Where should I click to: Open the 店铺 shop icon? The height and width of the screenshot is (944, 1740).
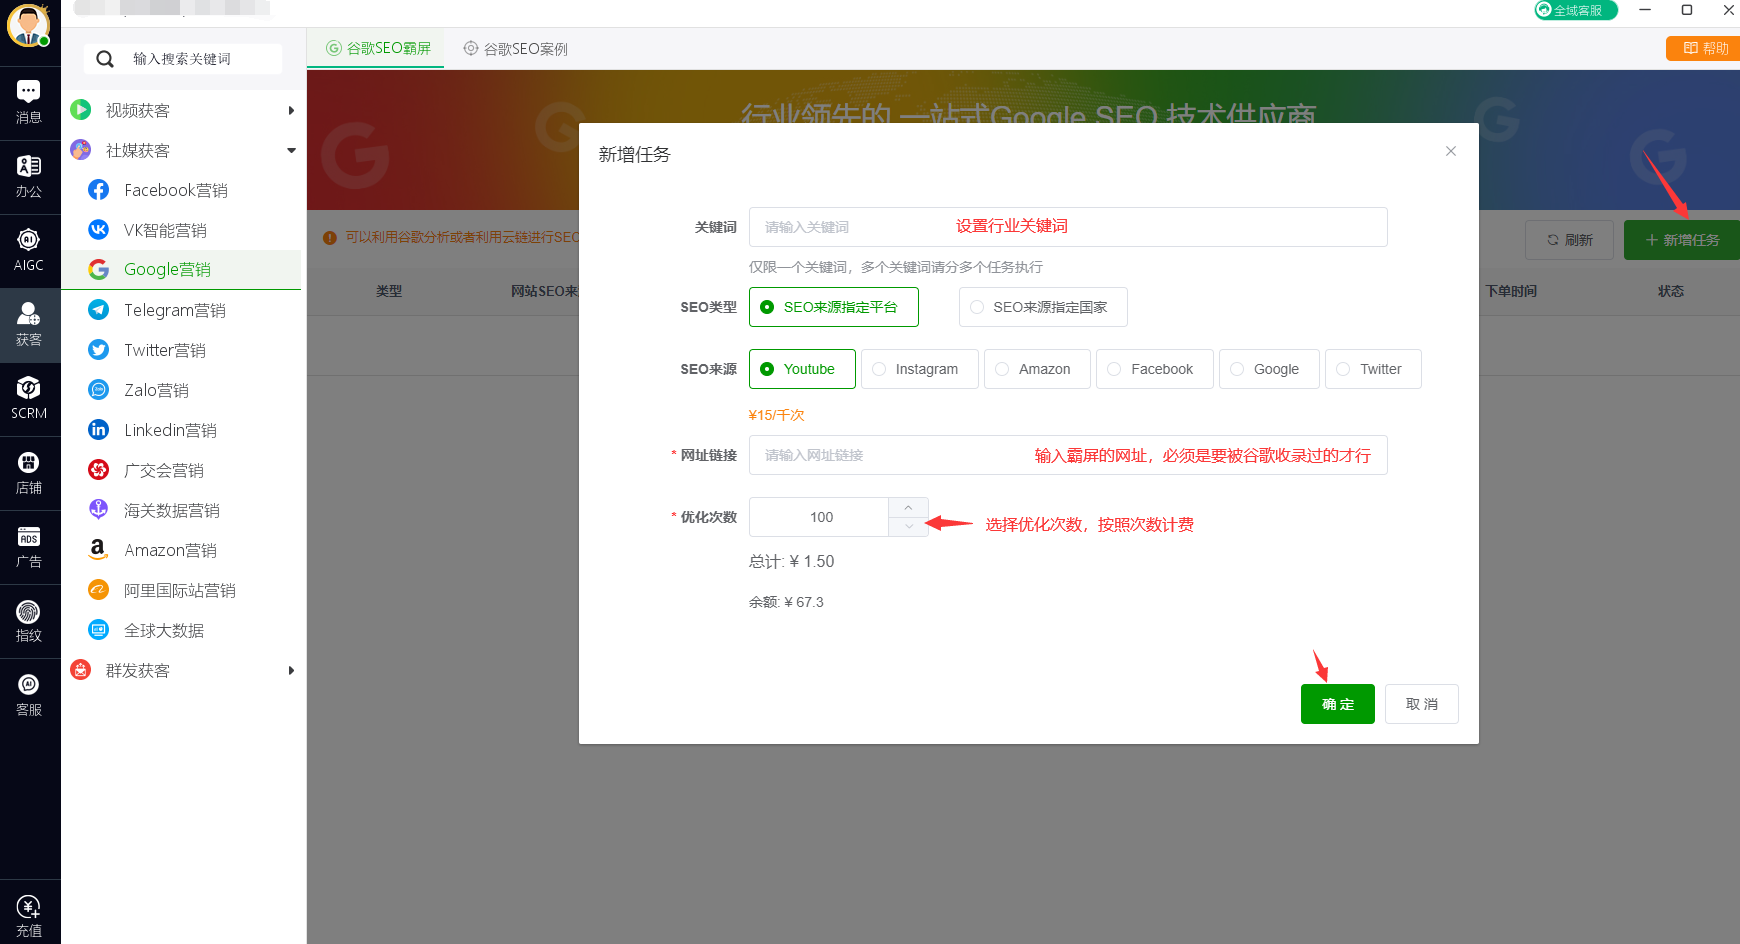[29, 473]
